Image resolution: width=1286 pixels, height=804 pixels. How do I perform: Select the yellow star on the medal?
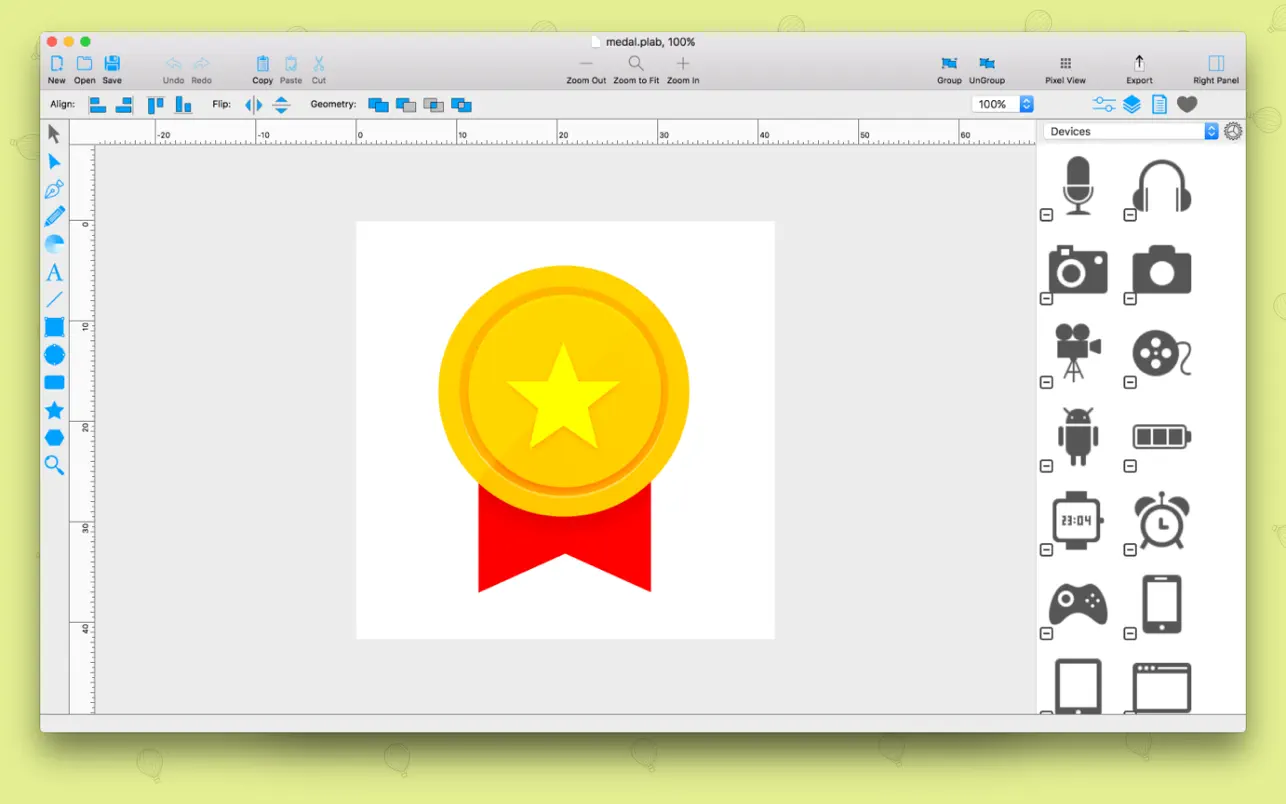click(x=564, y=395)
